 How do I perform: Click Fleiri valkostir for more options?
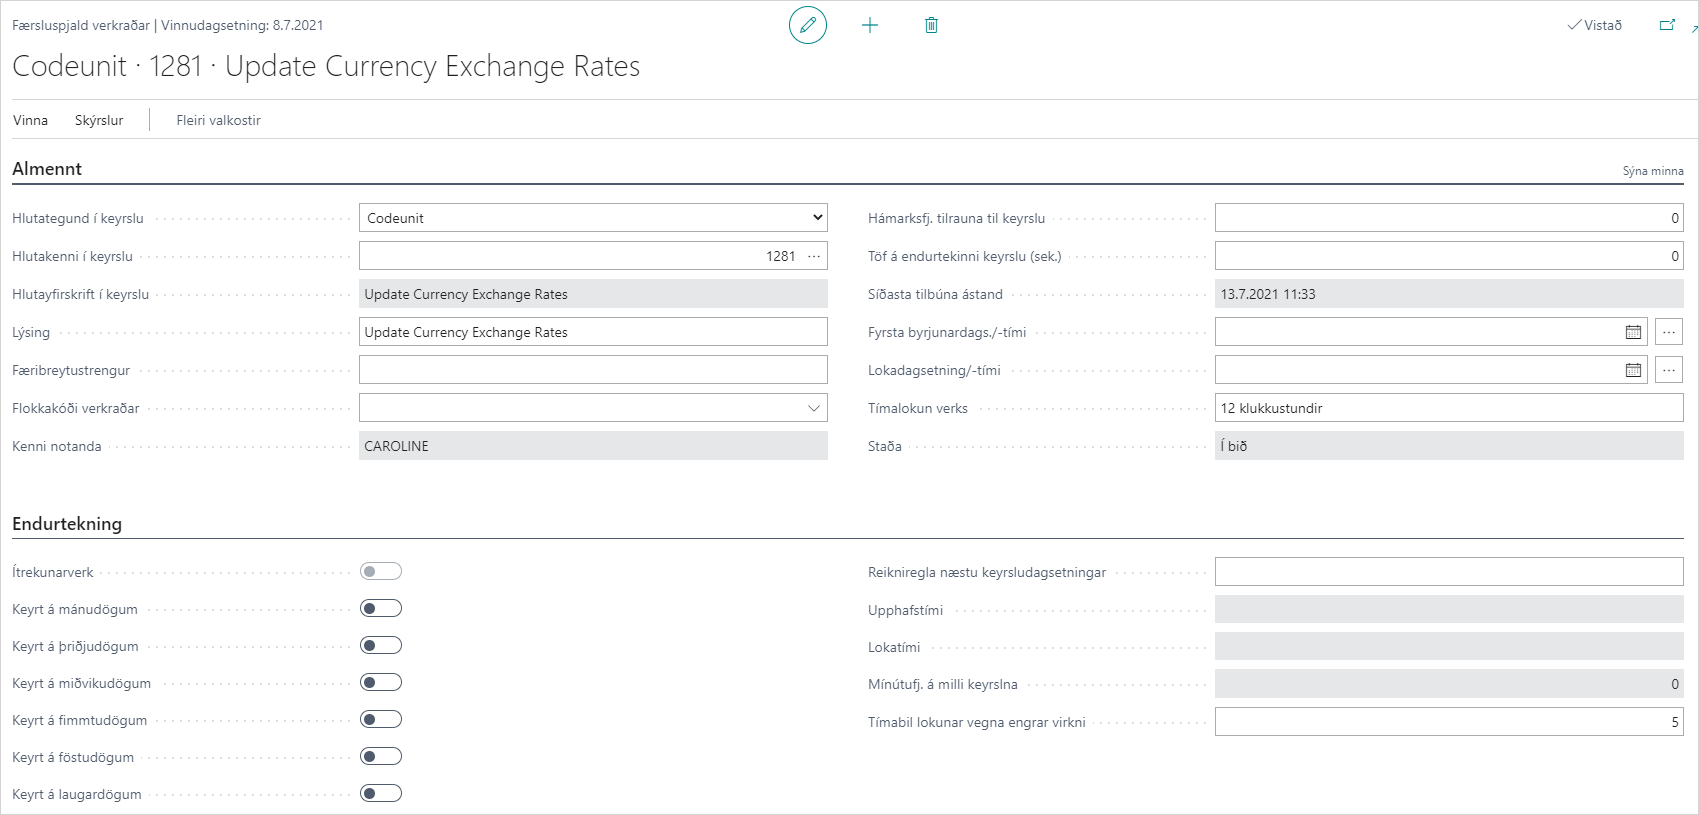click(218, 120)
